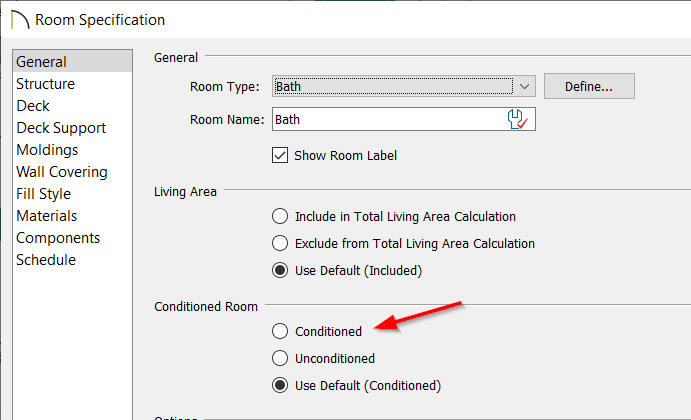Switch to the Schedule panel
Image resolution: width=691 pixels, height=420 pixels.
click(x=46, y=260)
